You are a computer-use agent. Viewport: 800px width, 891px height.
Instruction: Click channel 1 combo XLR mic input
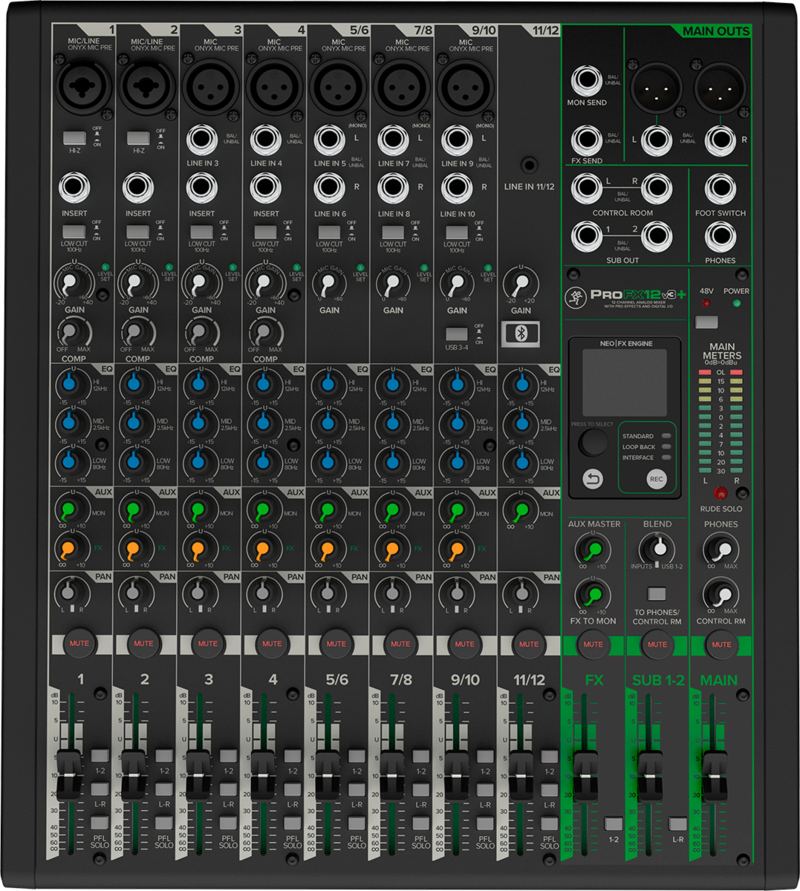tap(74, 90)
